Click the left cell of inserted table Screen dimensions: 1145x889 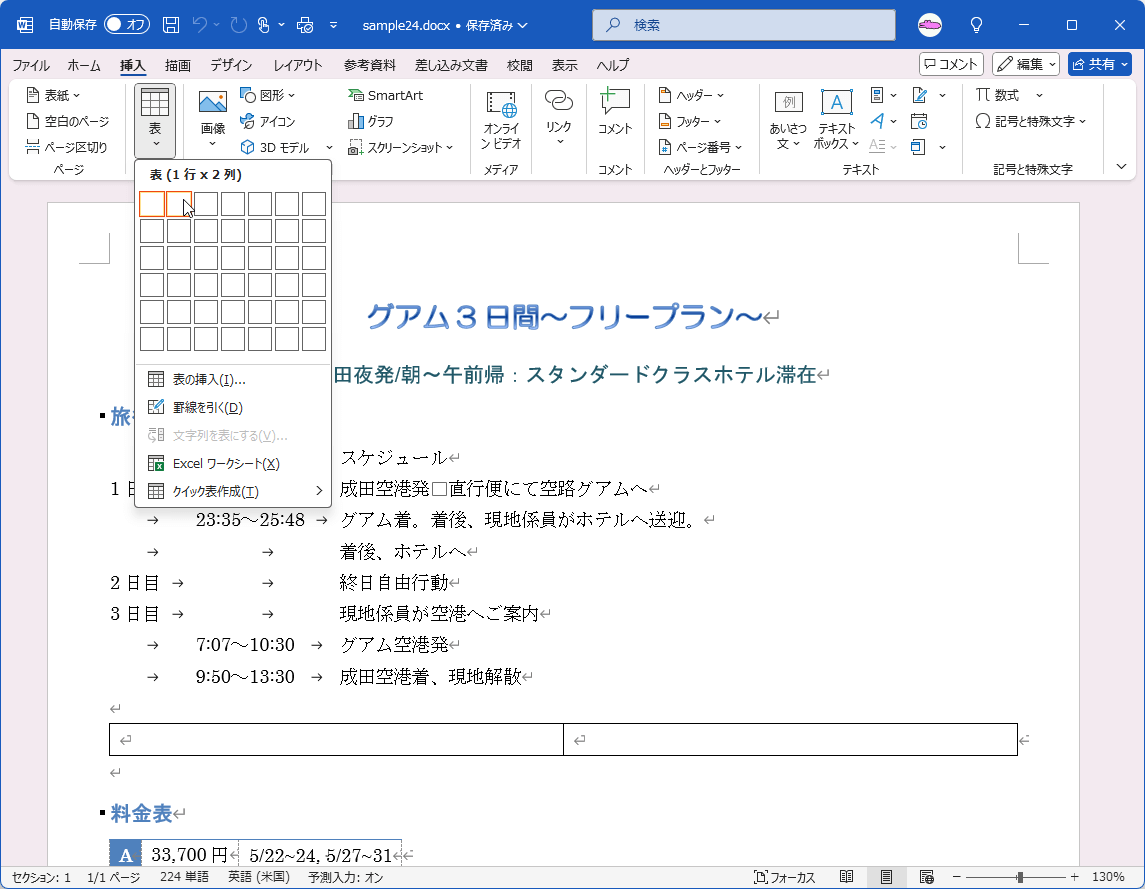(336, 739)
